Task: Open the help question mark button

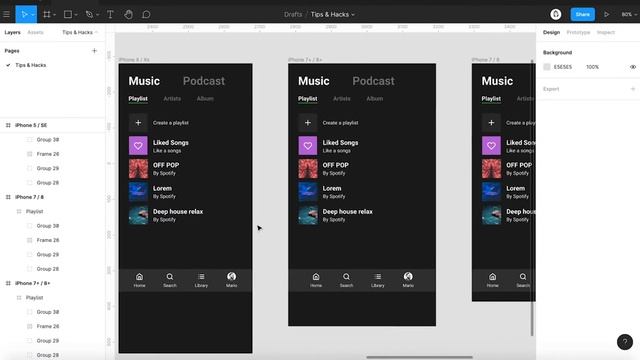Action: pos(624,342)
